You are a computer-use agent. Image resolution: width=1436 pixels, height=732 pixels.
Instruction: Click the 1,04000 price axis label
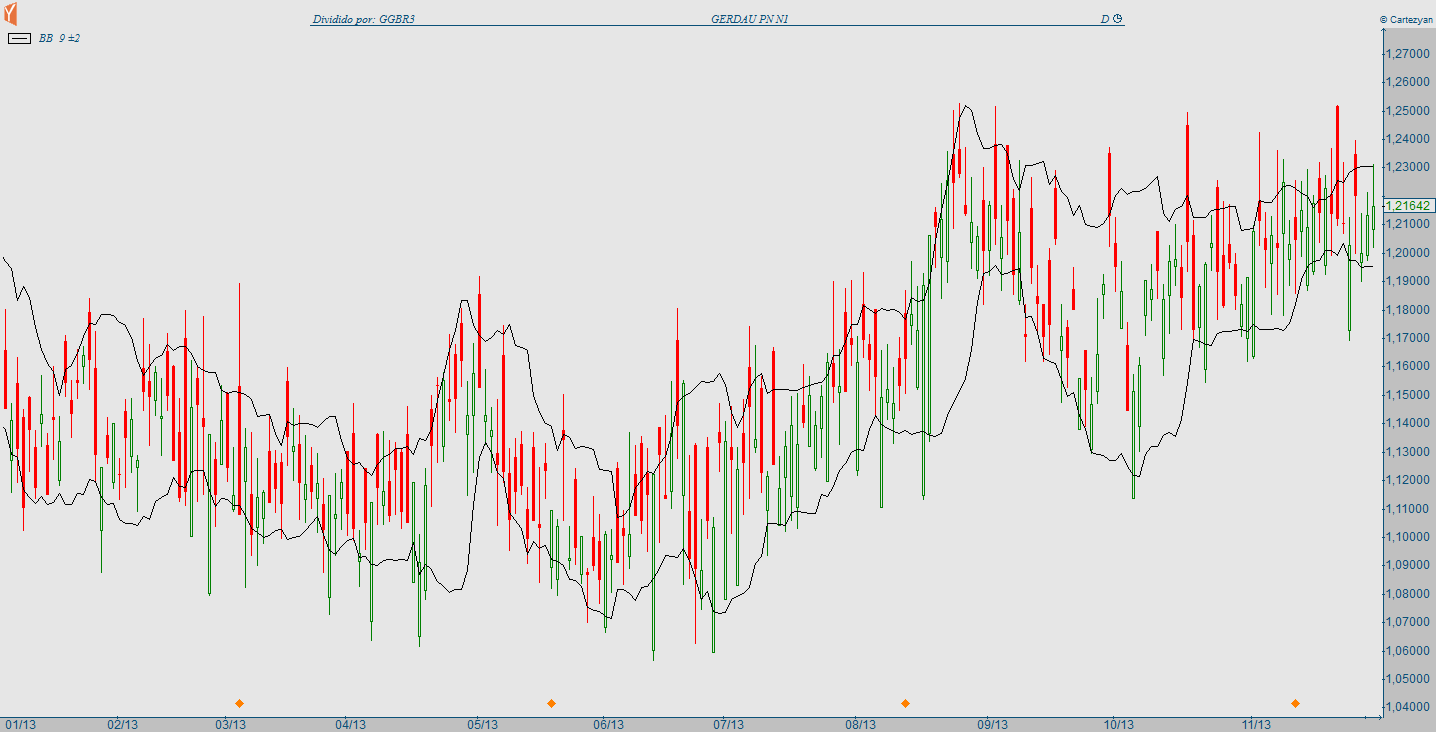(x=1407, y=707)
